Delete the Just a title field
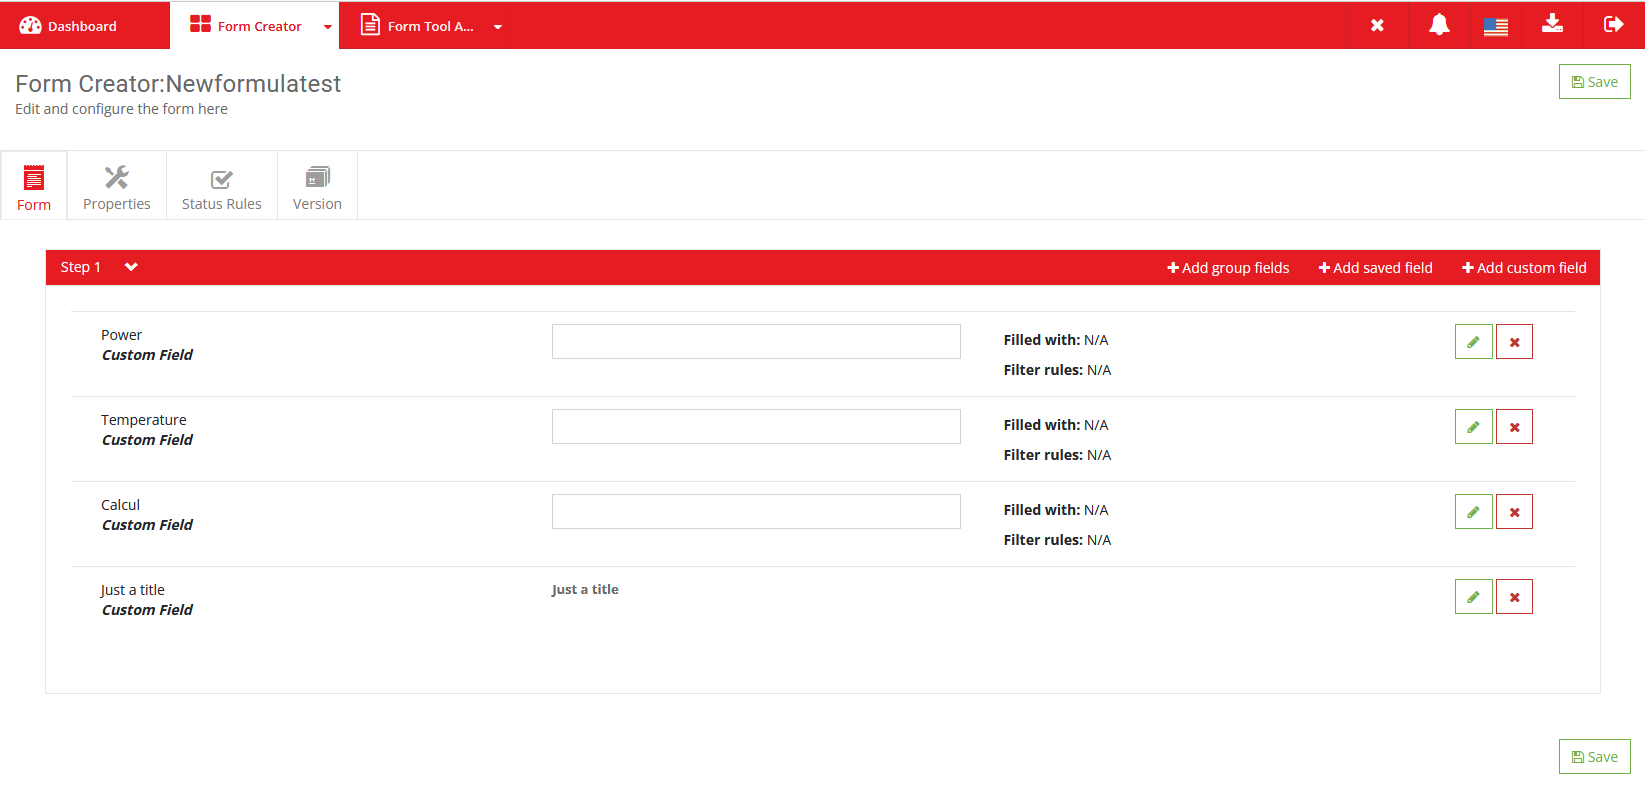Viewport: 1645px width, 791px height. click(1514, 597)
